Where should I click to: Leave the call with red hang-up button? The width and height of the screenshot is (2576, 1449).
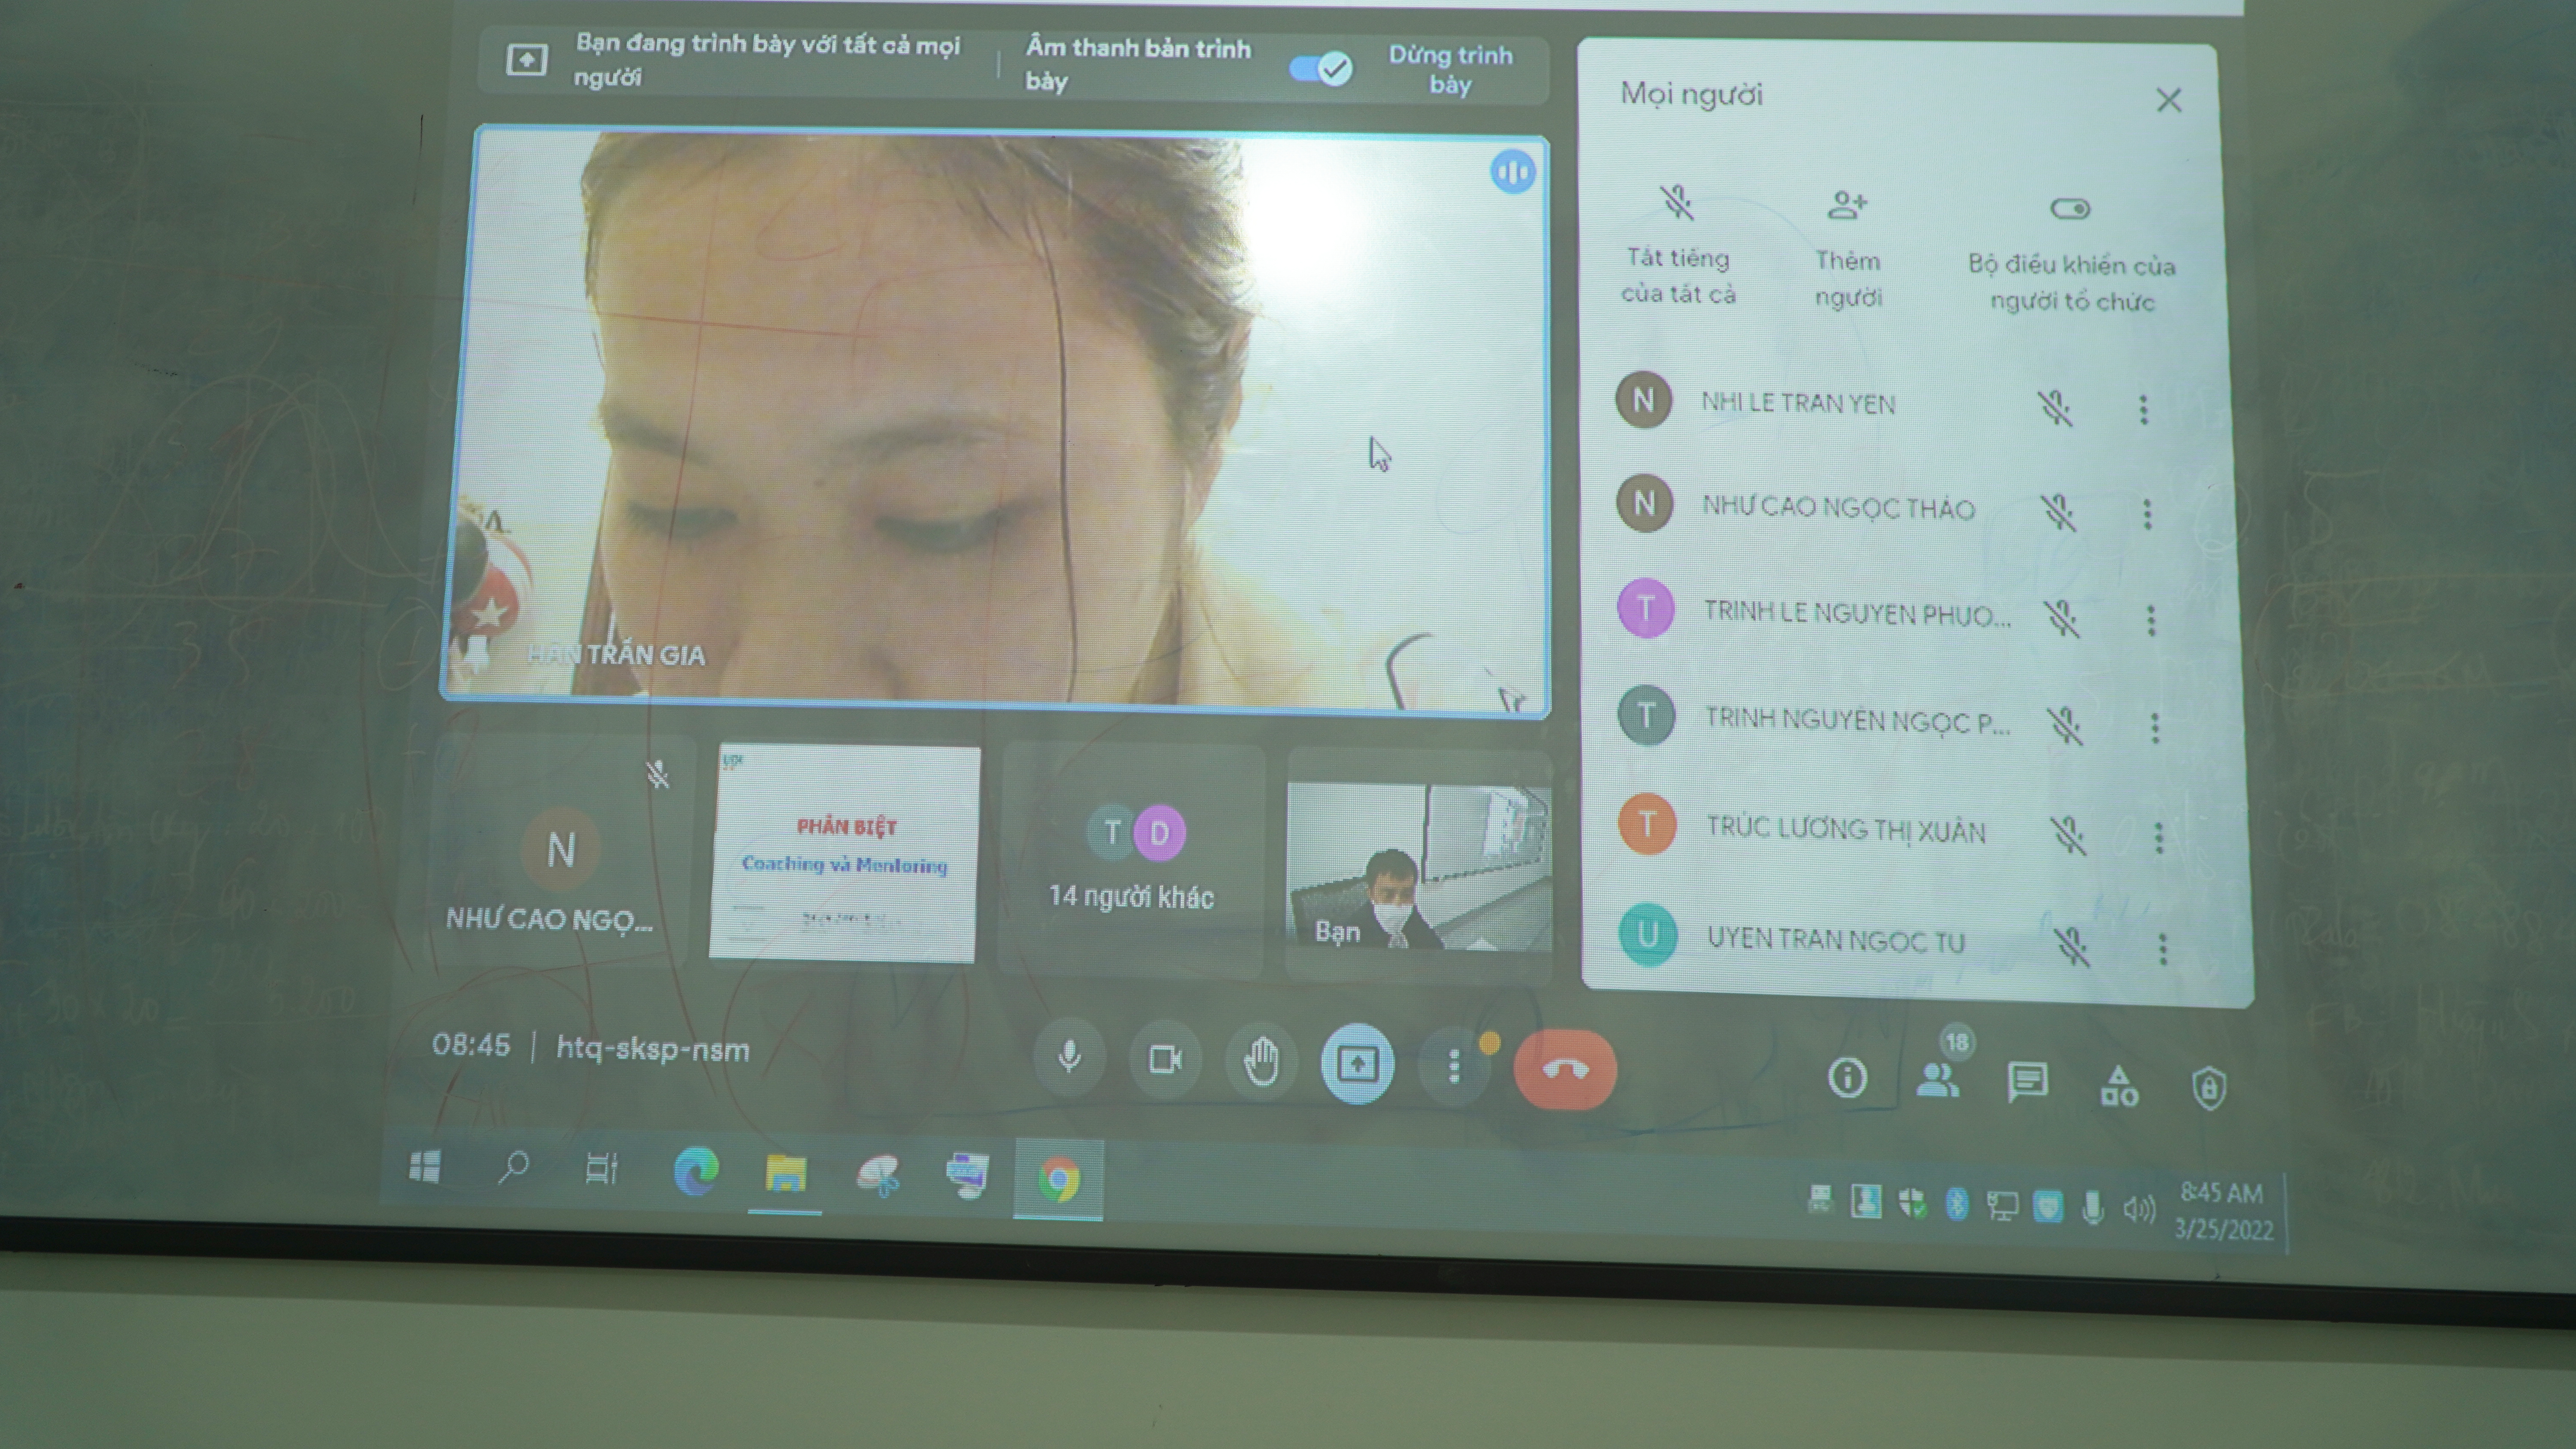pyautogui.click(x=1565, y=1070)
